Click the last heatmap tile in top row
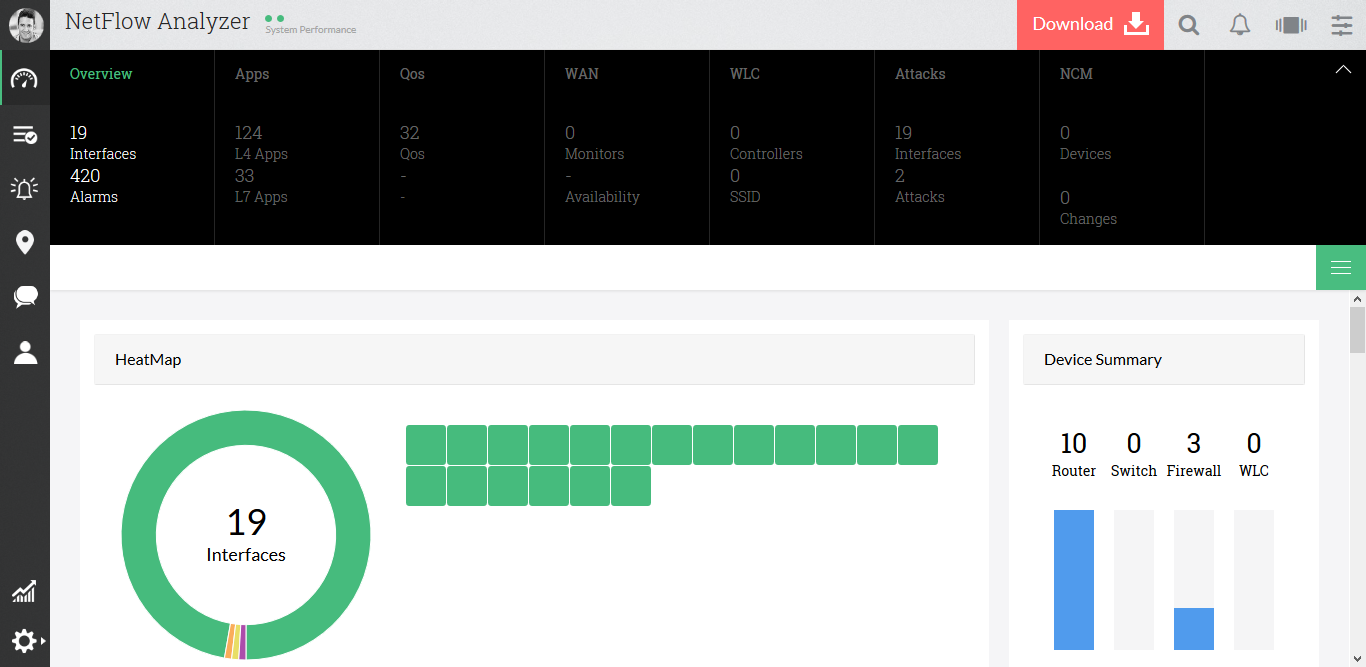This screenshot has width=1366, height=667. click(918, 445)
